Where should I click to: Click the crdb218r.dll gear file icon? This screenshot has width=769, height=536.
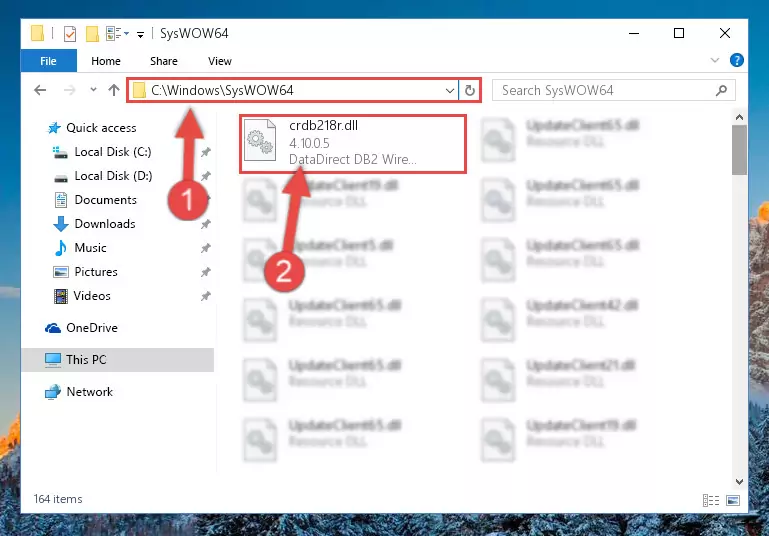260,140
